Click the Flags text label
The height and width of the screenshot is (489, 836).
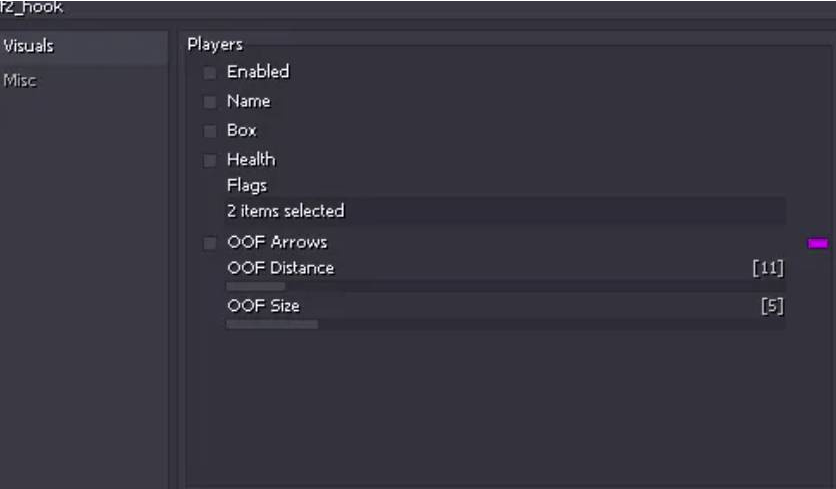tap(247, 185)
